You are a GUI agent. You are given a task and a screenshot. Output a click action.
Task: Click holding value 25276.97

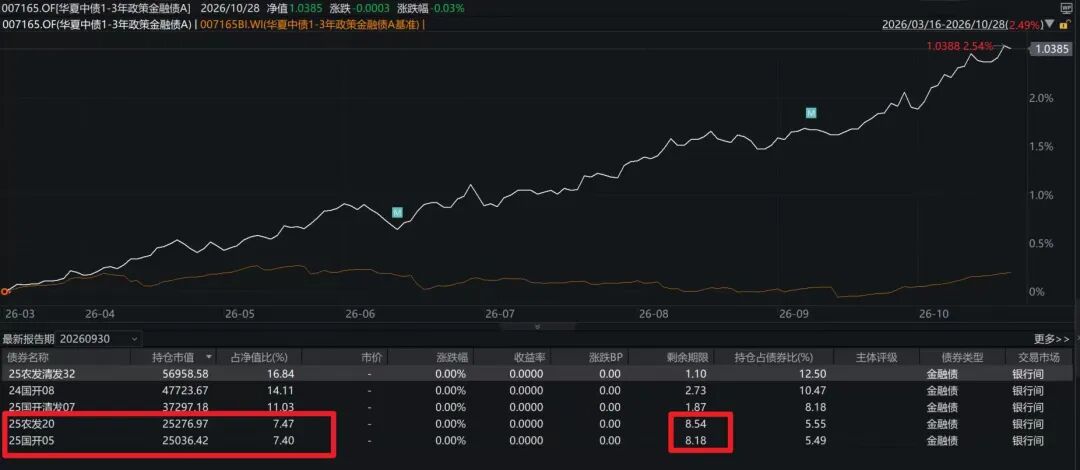click(184, 424)
